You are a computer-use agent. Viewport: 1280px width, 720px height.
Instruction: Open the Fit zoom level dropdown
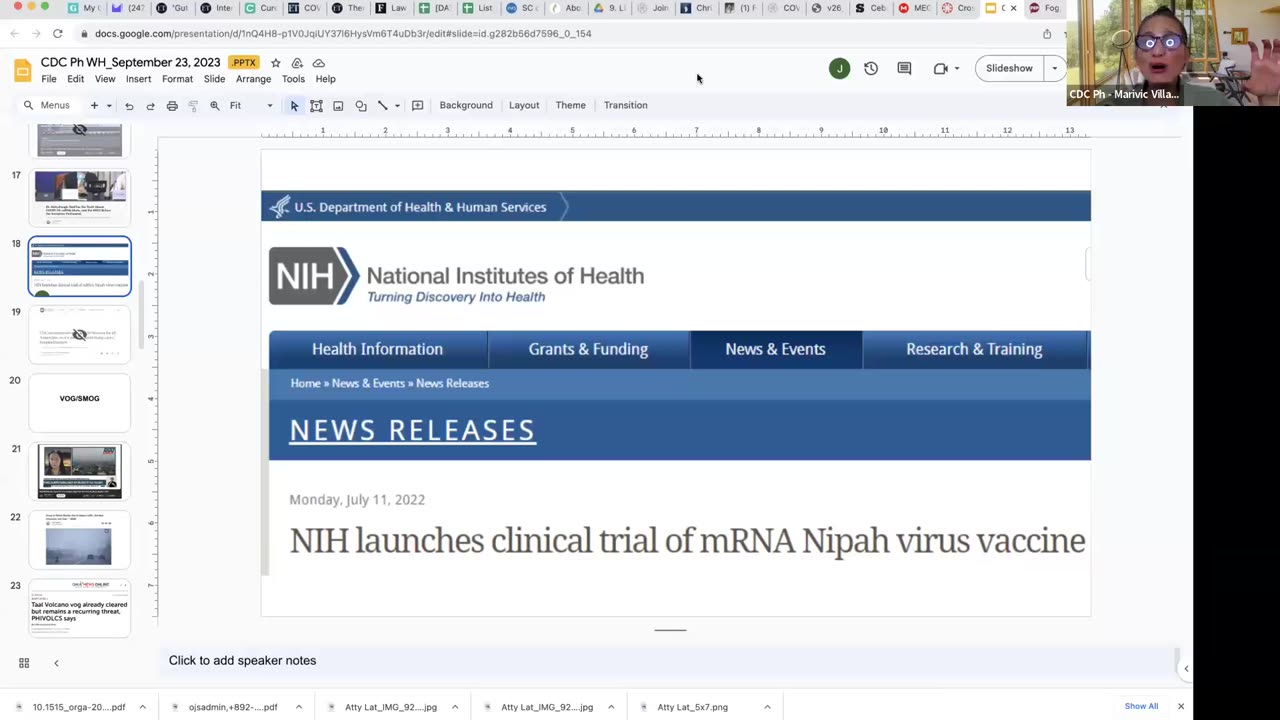pos(250,105)
